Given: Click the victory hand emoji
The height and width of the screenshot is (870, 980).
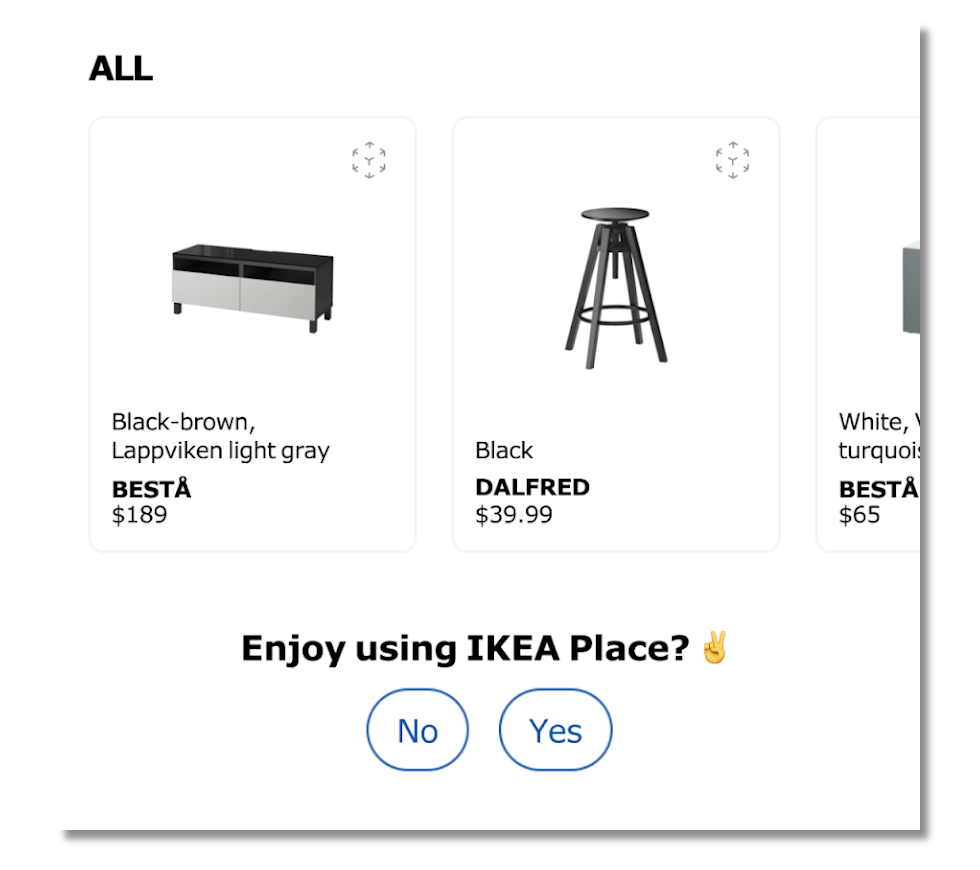Looking at the screenshot, I should click(715, 648).
